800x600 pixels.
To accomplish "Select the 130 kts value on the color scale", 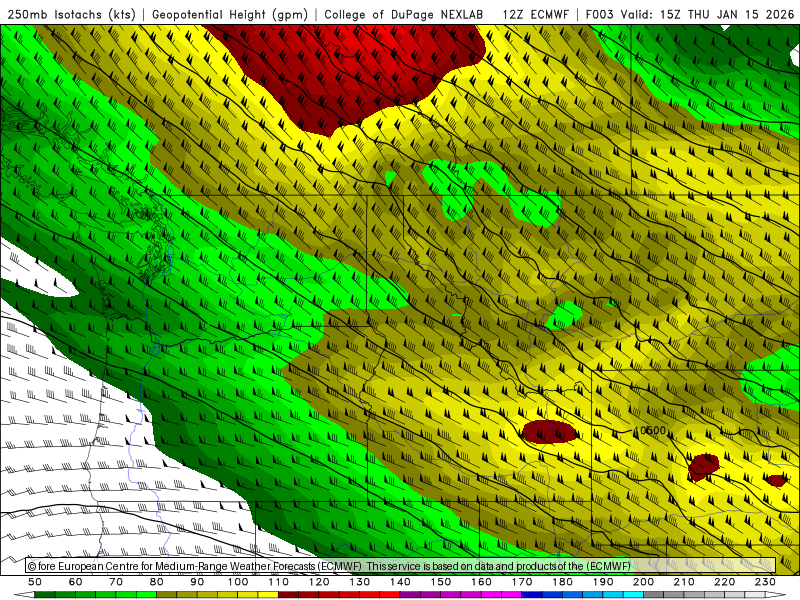I will coord(360,582).
